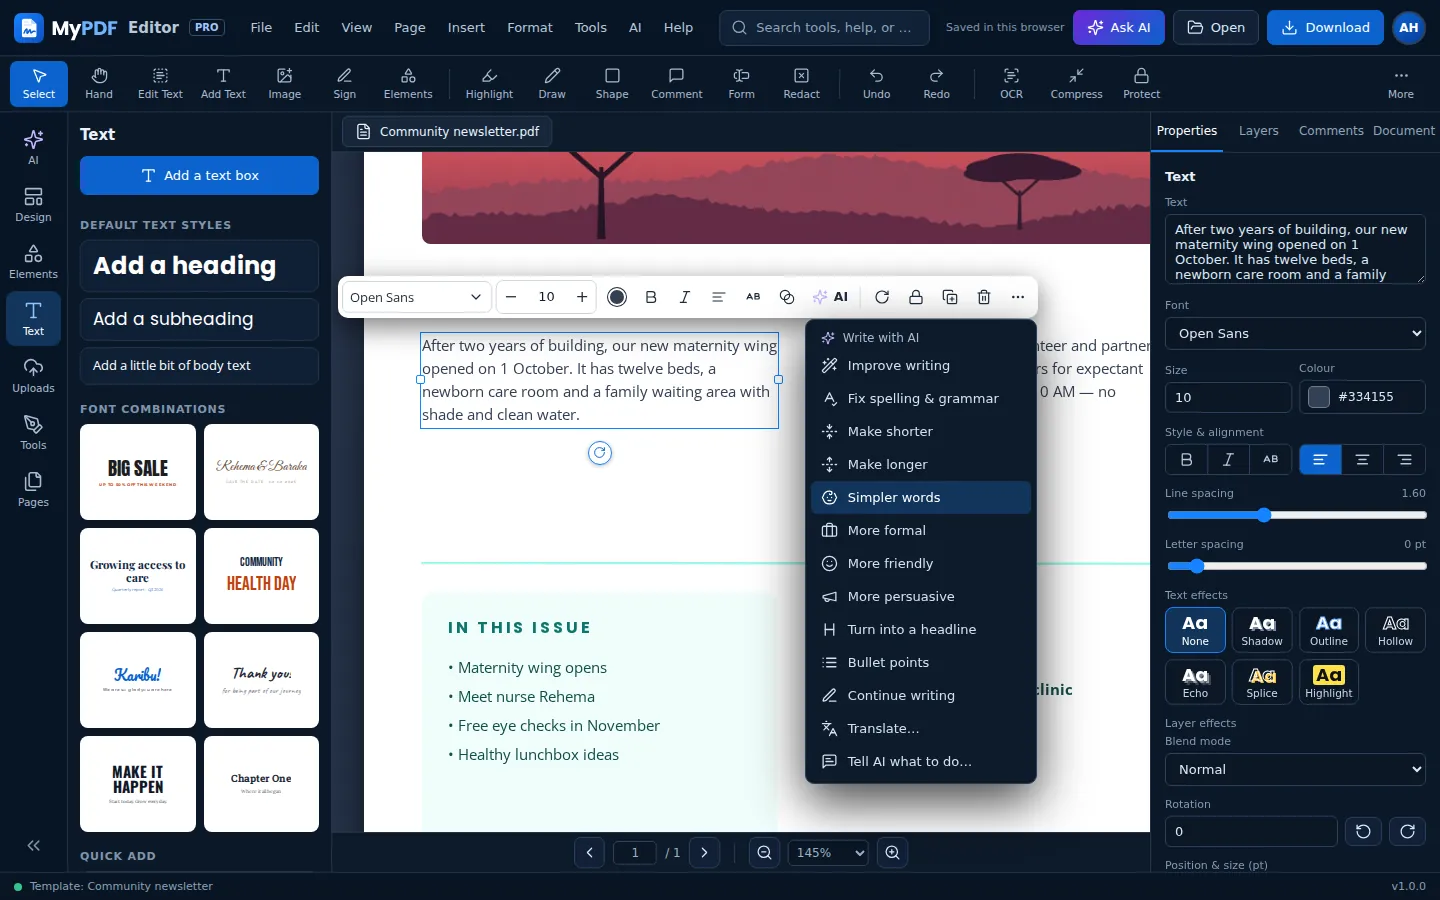Choose the Edit Text tool
This screenshot has width=1440, height=900.
click(160, 83)
